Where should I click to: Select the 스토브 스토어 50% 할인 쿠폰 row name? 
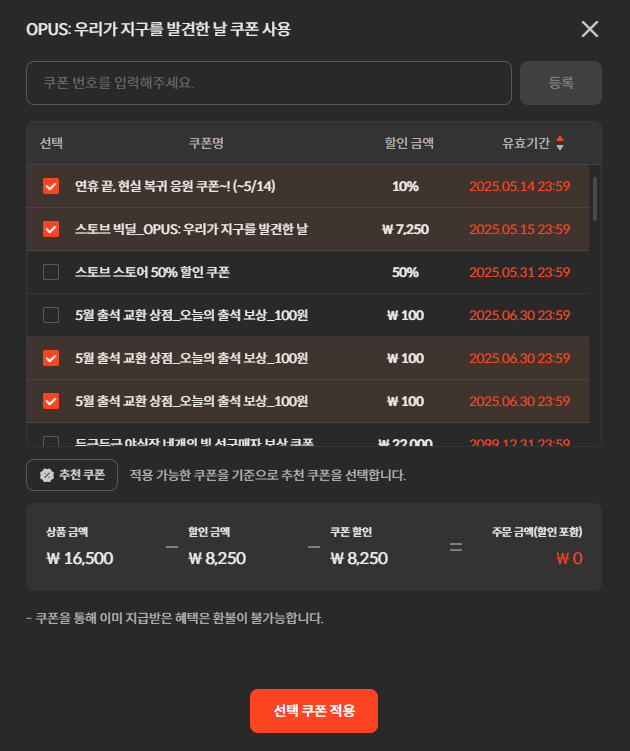tap(152, 272)
